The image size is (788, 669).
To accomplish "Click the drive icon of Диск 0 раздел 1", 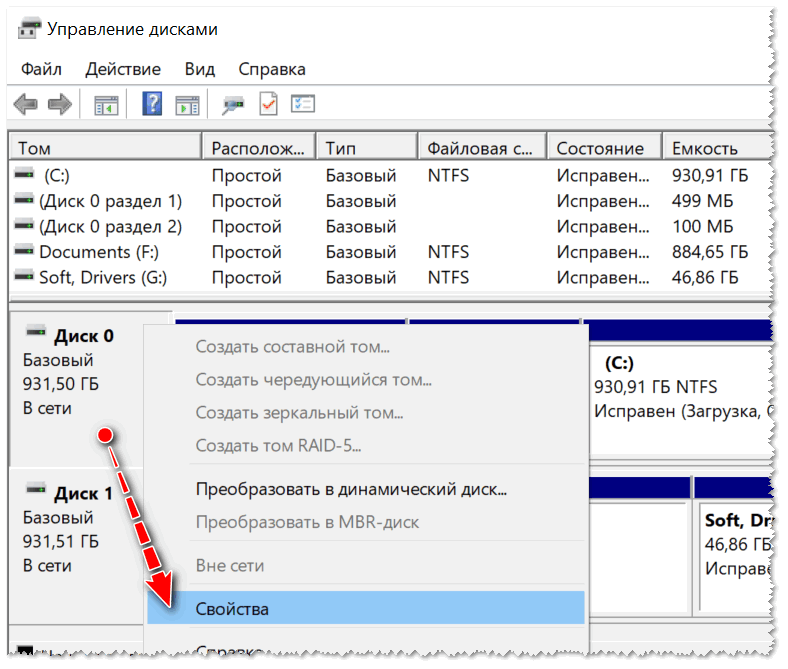I will click(x=24, y=200).
